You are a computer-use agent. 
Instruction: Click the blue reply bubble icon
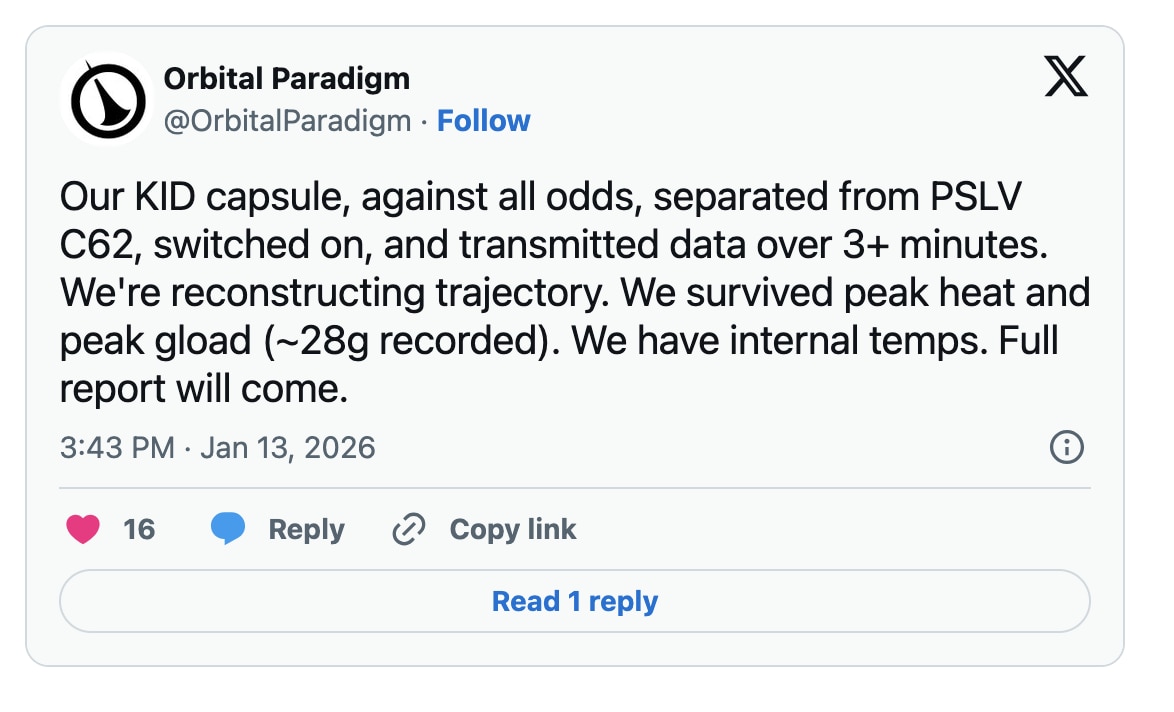[x=229, y=529]
